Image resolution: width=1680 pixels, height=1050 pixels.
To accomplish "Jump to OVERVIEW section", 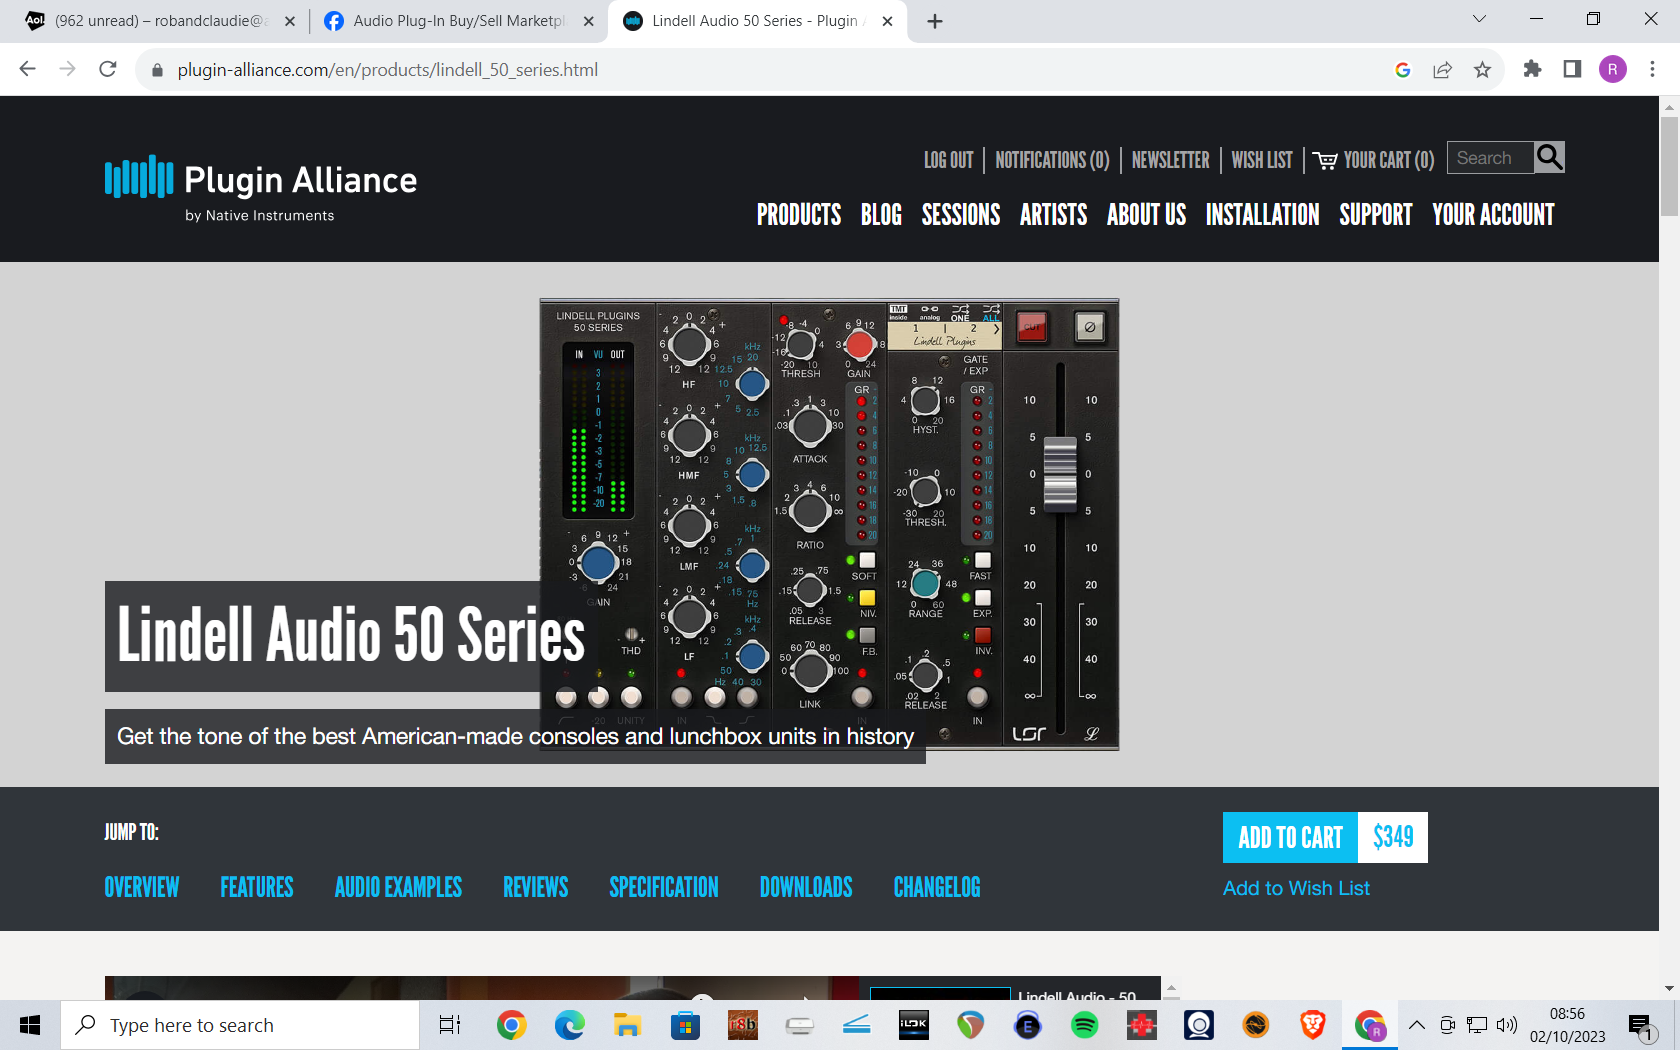I will click(142, 887).
